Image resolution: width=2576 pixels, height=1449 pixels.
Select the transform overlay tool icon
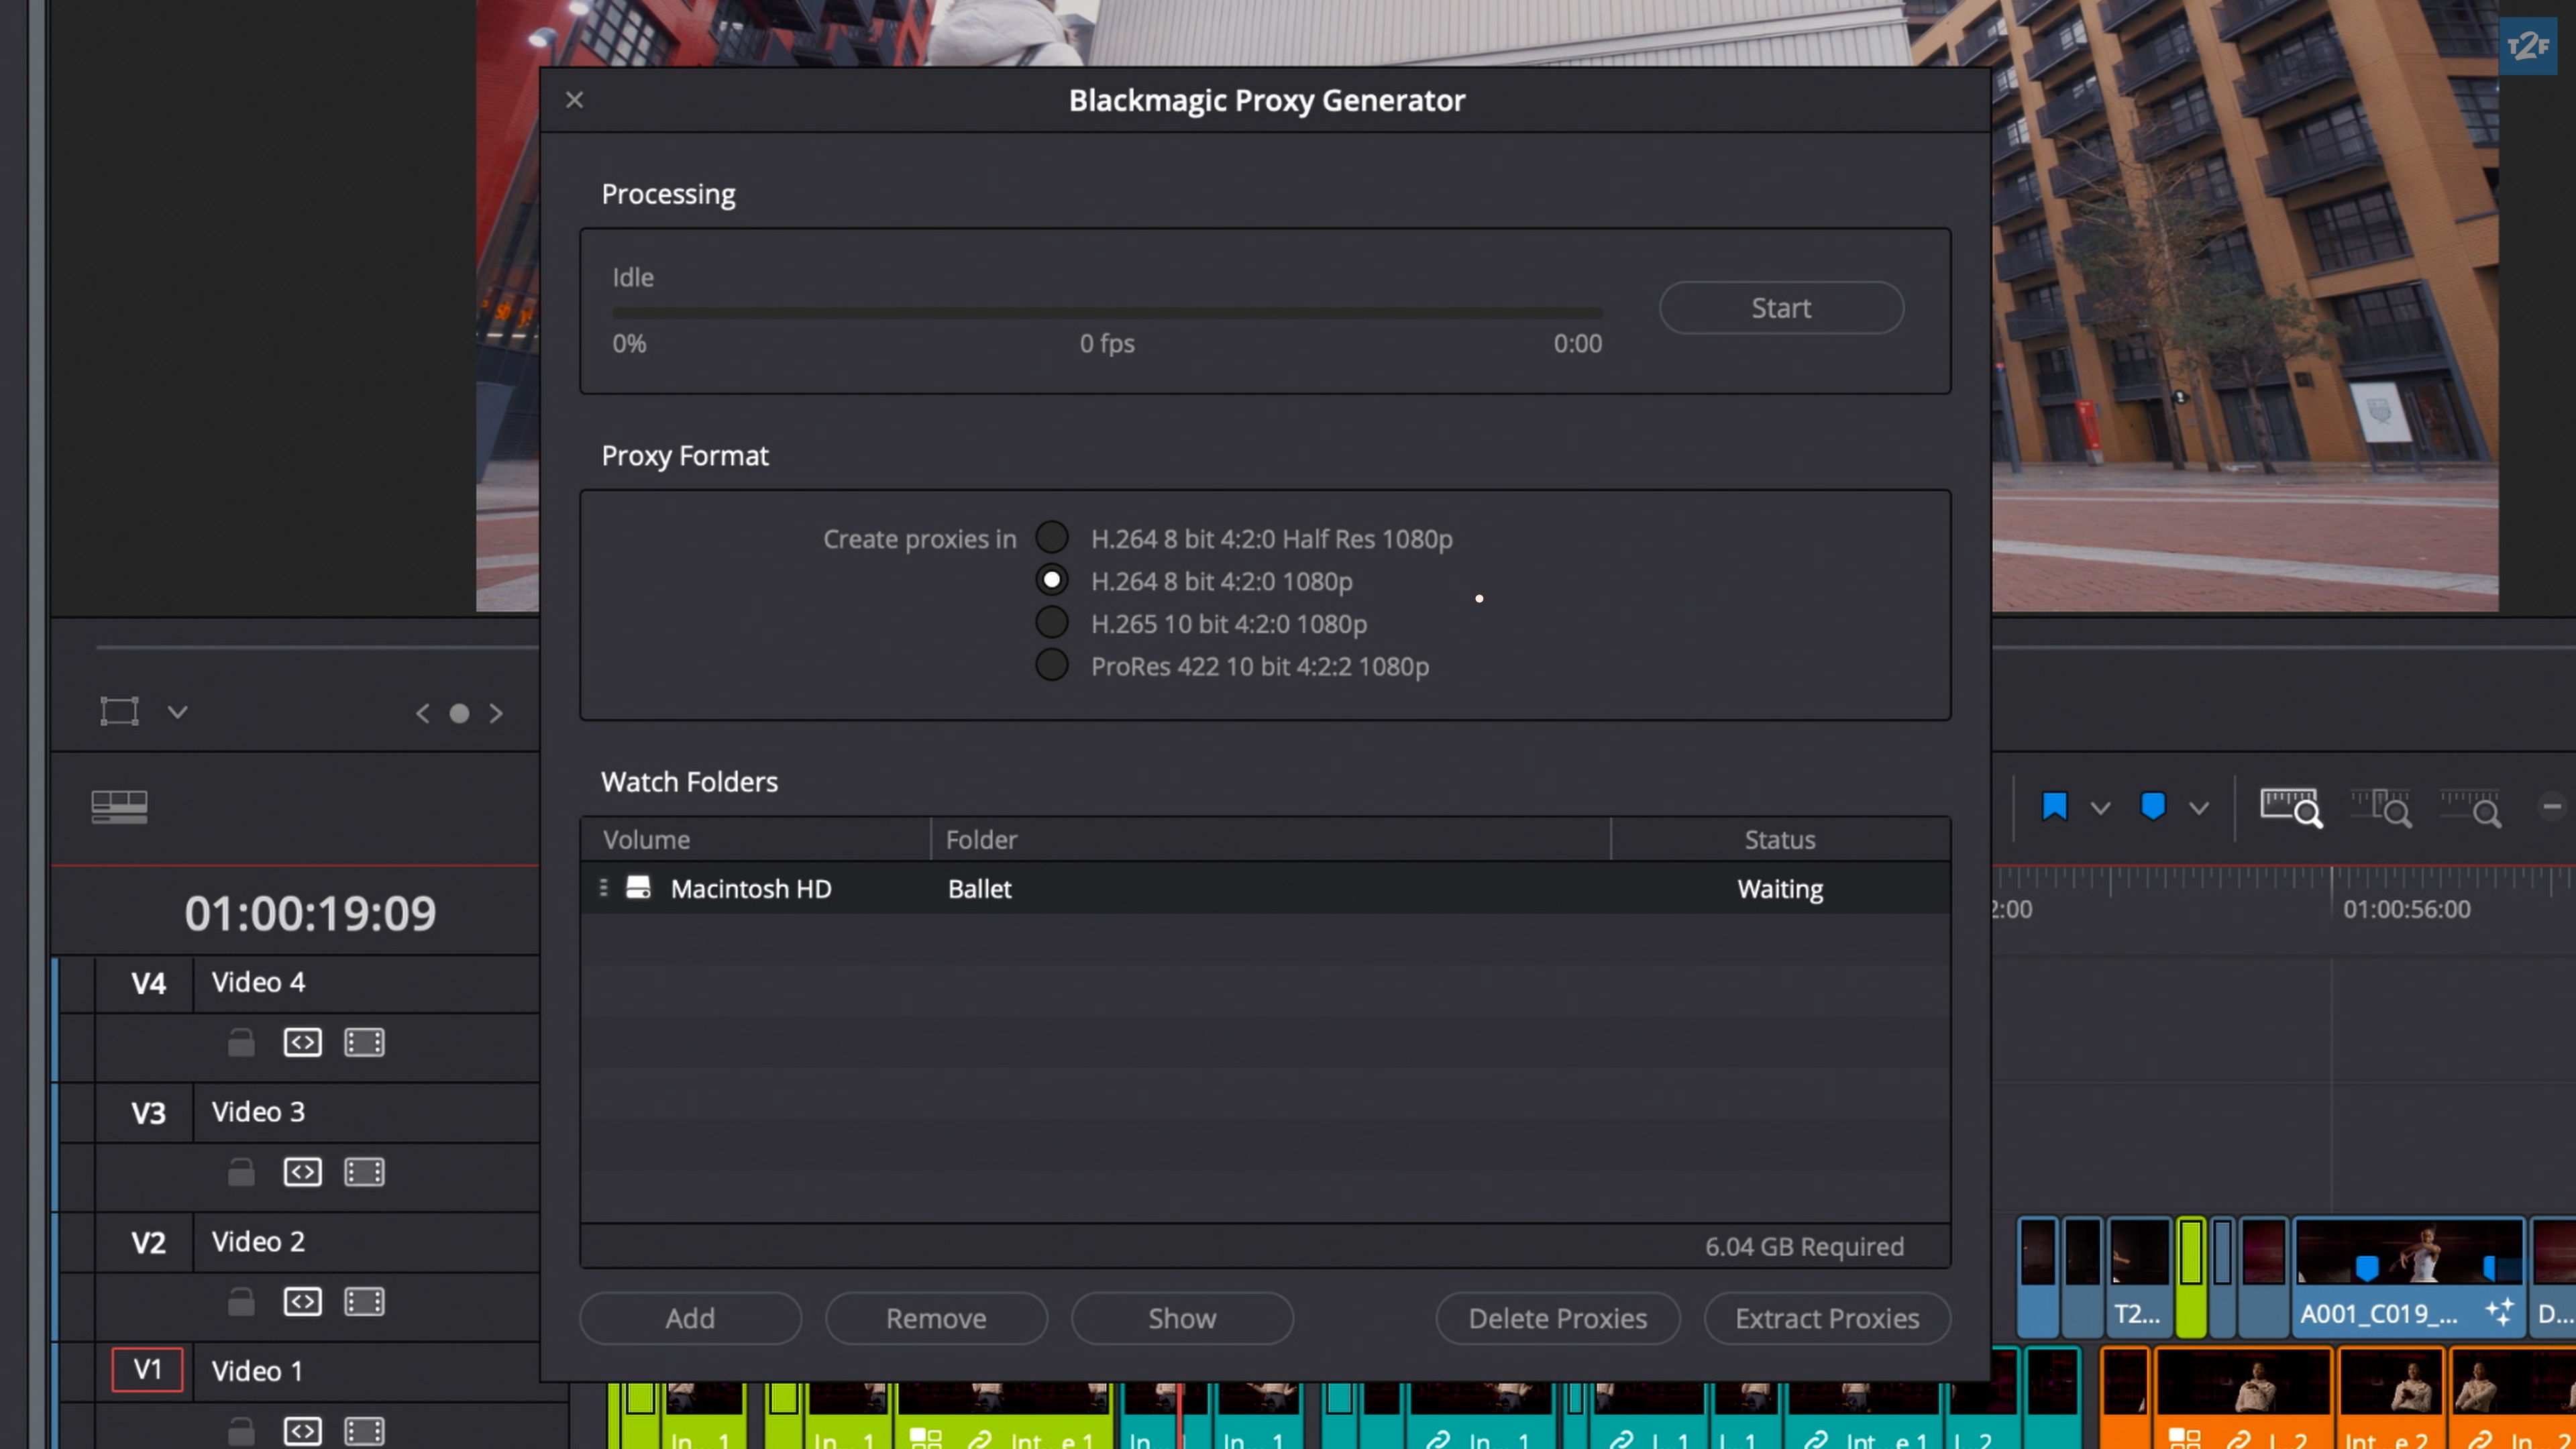tap(119, 712)
